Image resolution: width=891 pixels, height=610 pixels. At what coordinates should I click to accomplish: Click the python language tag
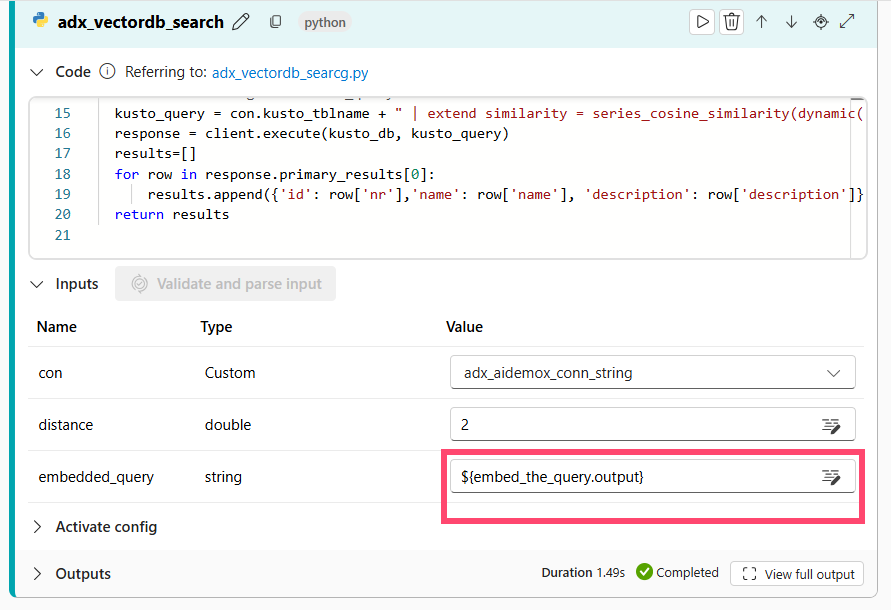[x=324, y=23]
